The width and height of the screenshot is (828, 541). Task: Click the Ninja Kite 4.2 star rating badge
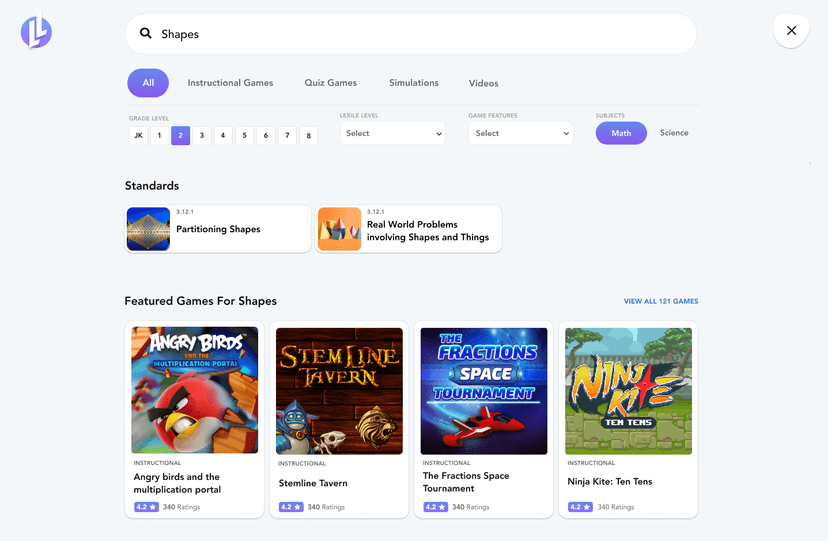click(x=579, y=507)
